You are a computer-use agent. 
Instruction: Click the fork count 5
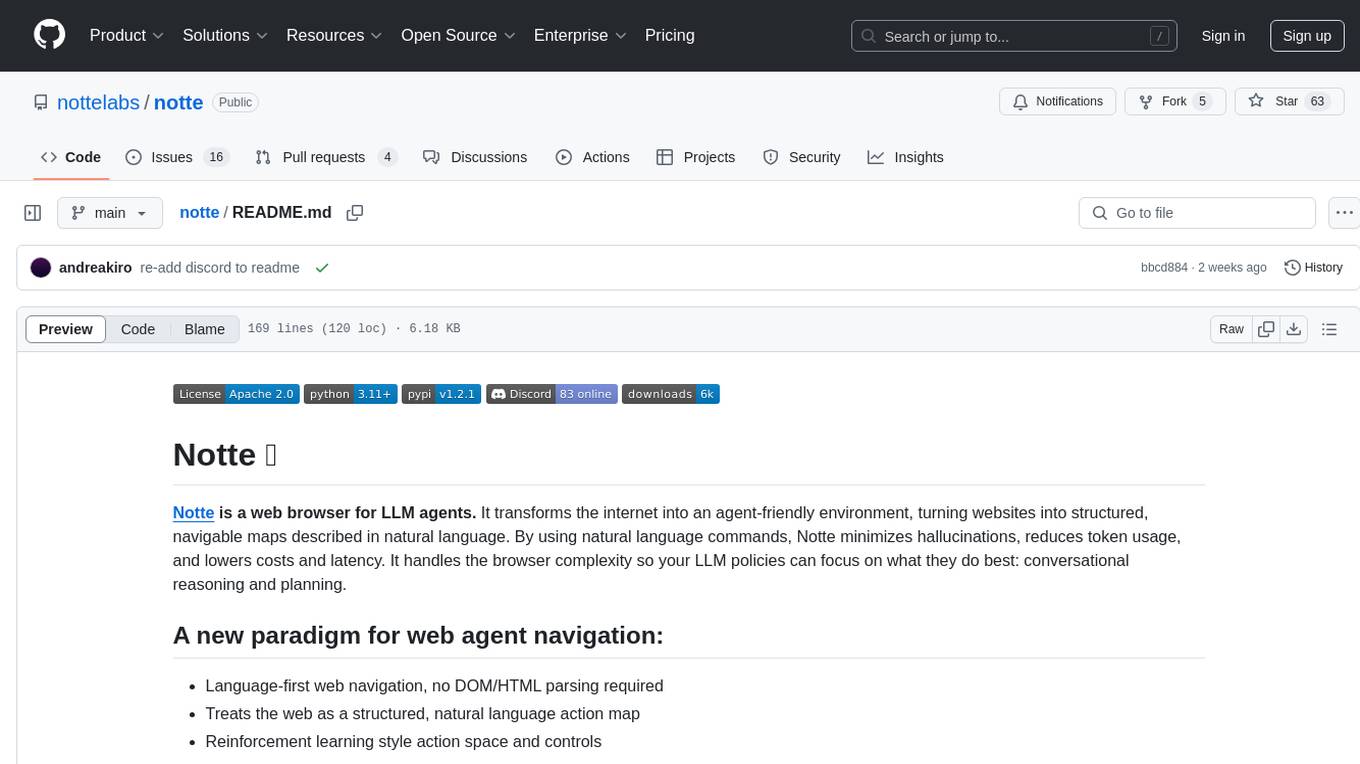1203,102
